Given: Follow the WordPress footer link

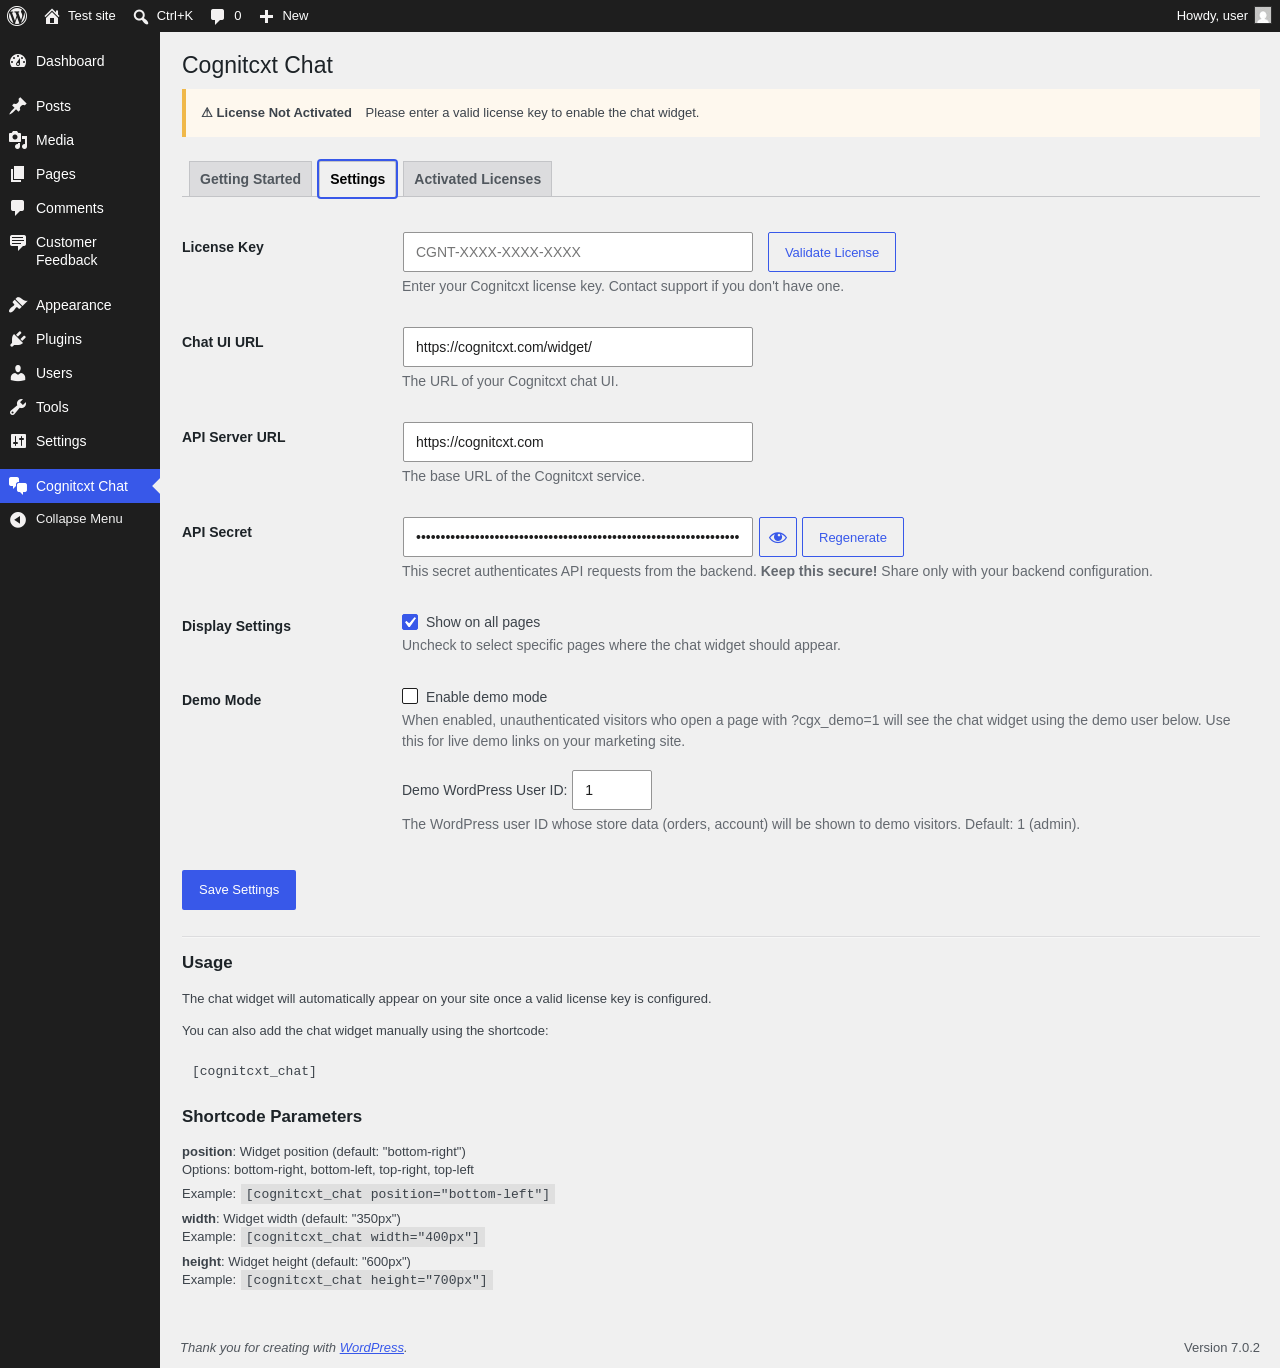Looking at the screenshot, I should [372, 1348].
